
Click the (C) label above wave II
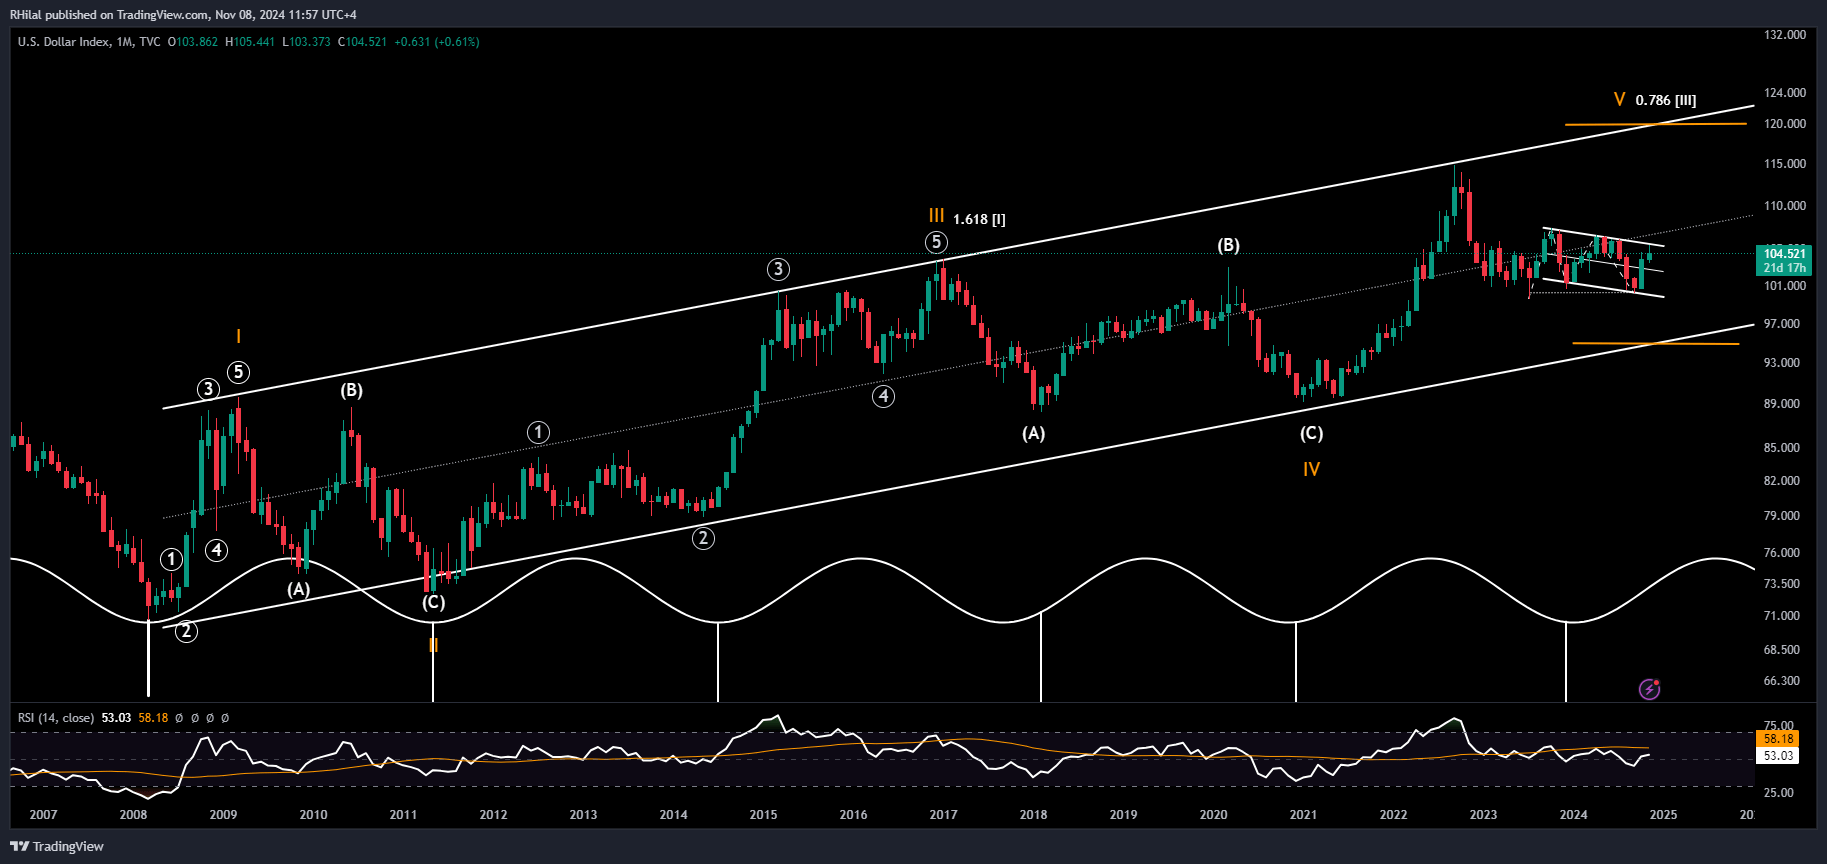[x=433, y=602]
